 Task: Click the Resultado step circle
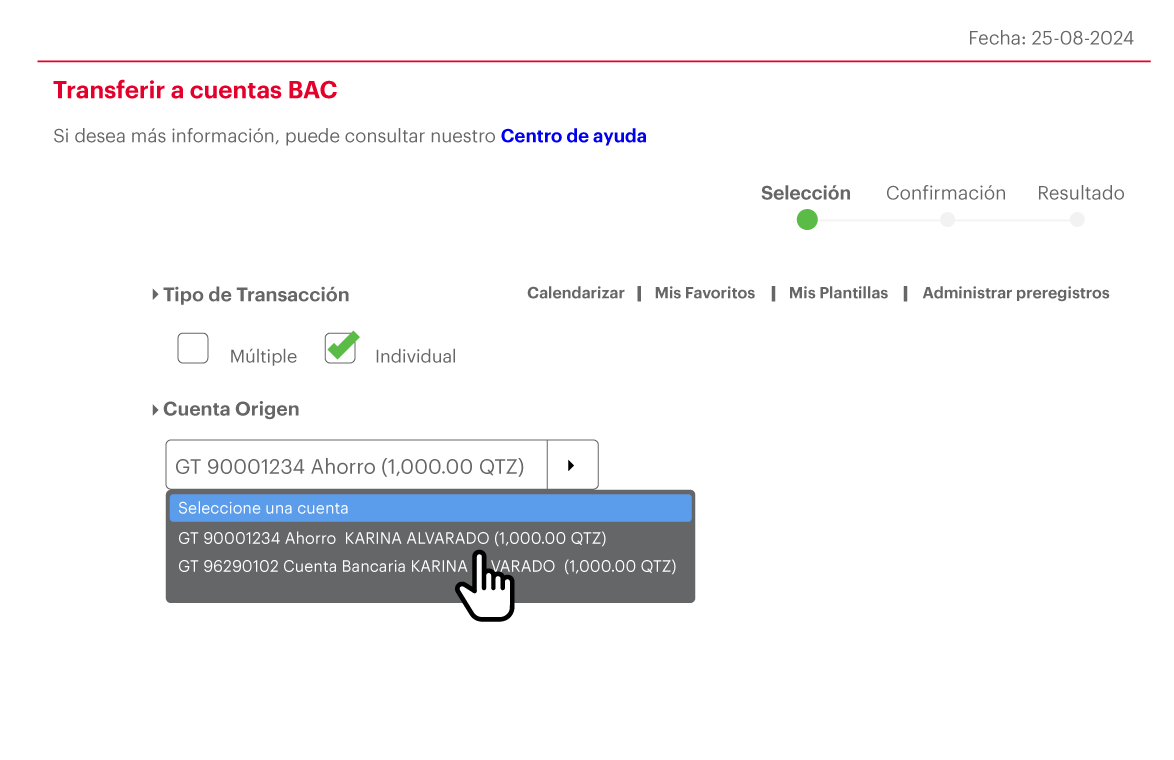point(1077,219)
